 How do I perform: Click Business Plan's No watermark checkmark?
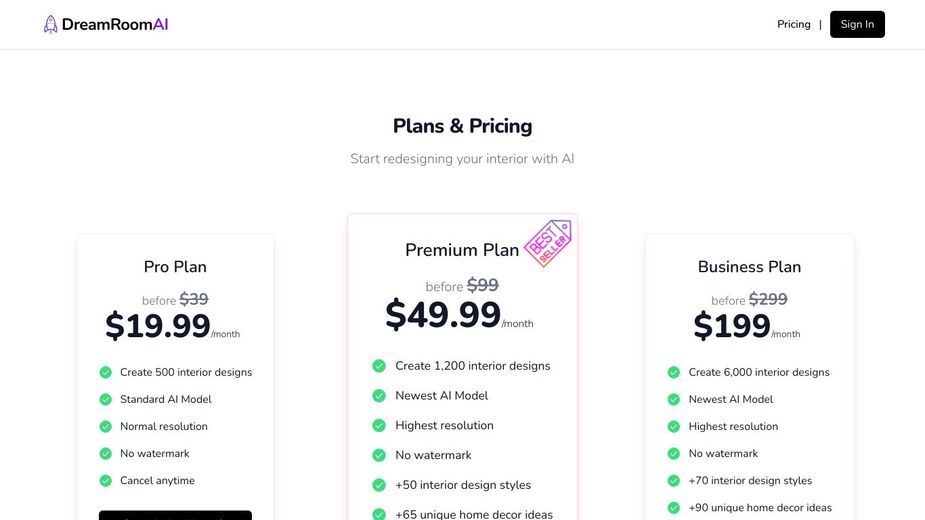click(x=674, y=454)
